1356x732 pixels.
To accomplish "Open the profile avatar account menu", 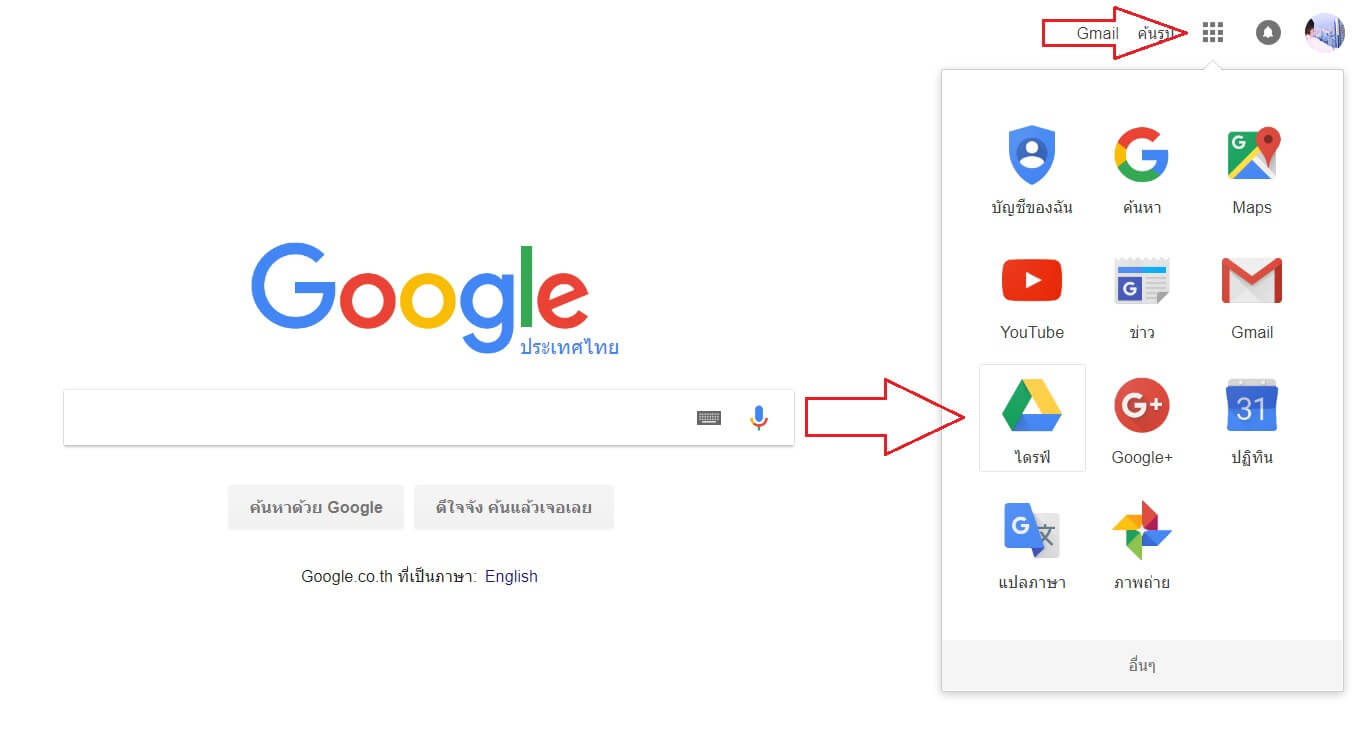I will point(1325,33).
